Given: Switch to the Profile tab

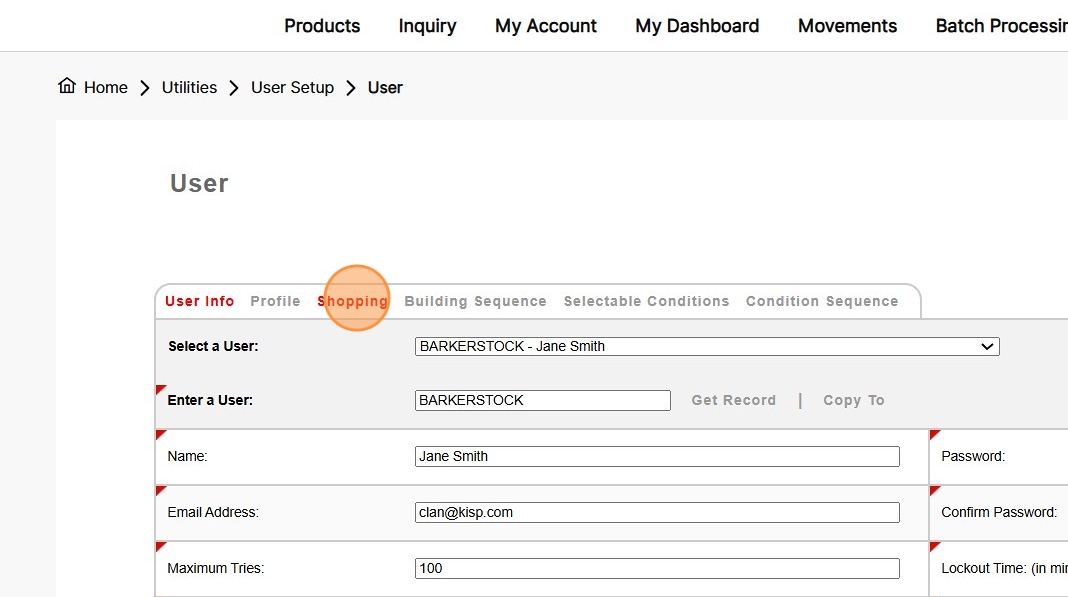Looking at the screenshot, I should coord(275,301).
